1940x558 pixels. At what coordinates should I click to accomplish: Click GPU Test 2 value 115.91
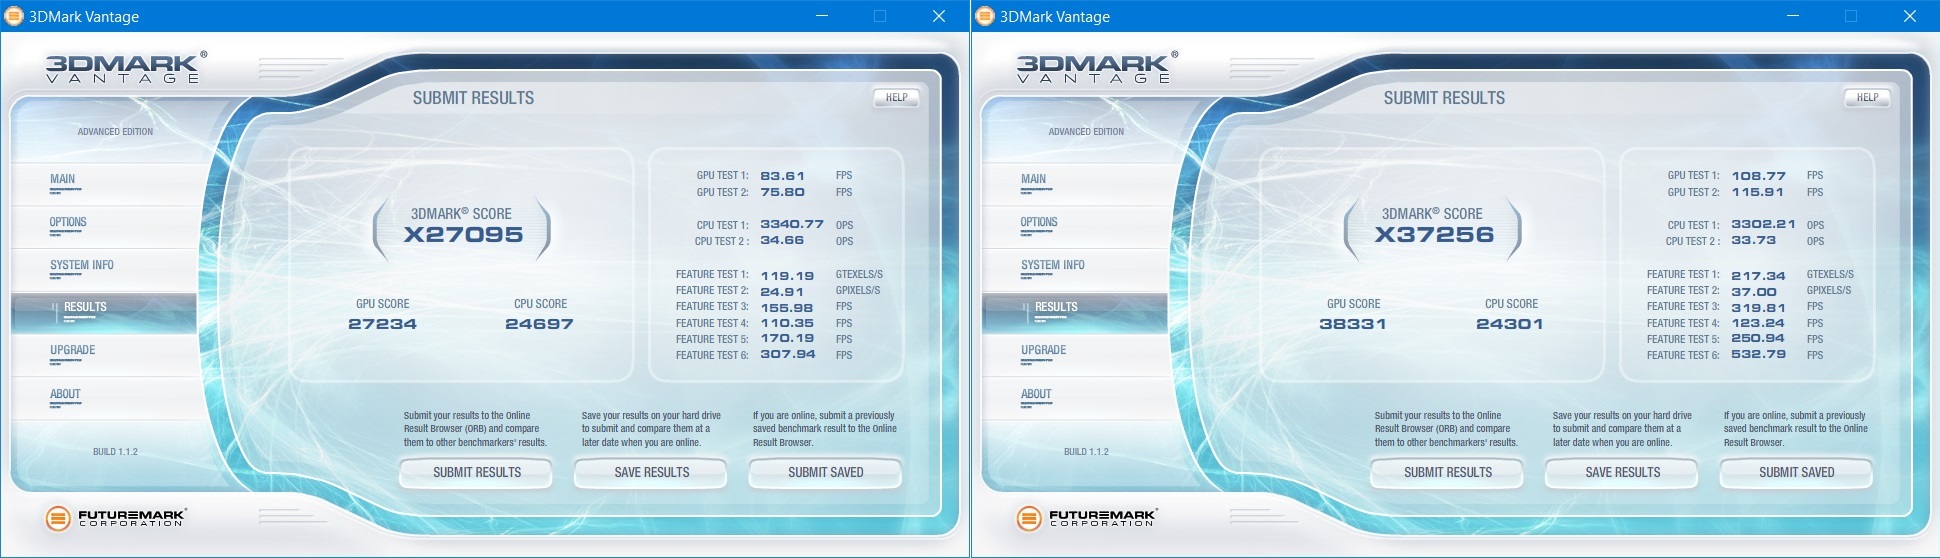pyautogui.click(x=1758, y=192)
